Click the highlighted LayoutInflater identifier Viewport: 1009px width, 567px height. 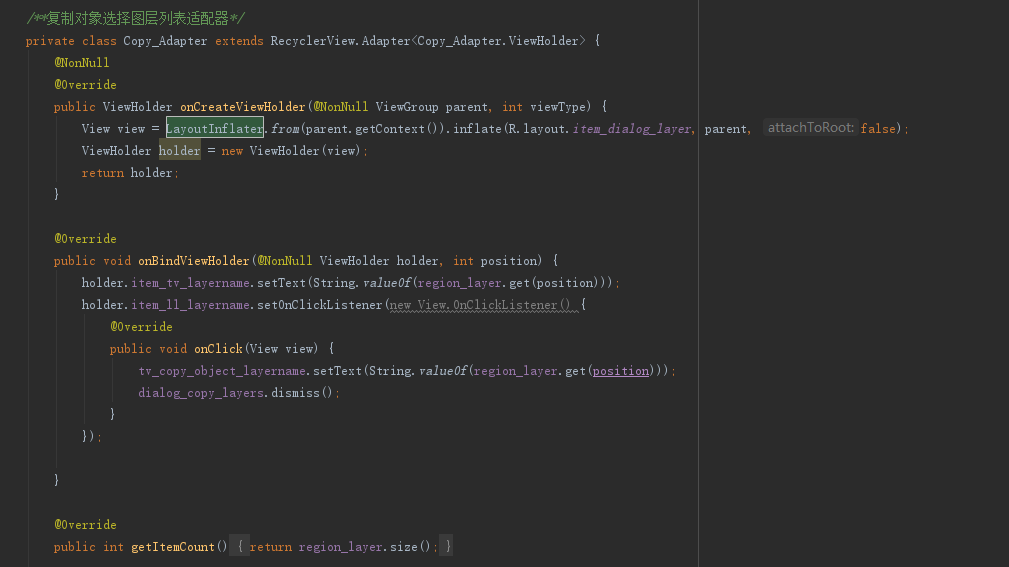(215, 128)
